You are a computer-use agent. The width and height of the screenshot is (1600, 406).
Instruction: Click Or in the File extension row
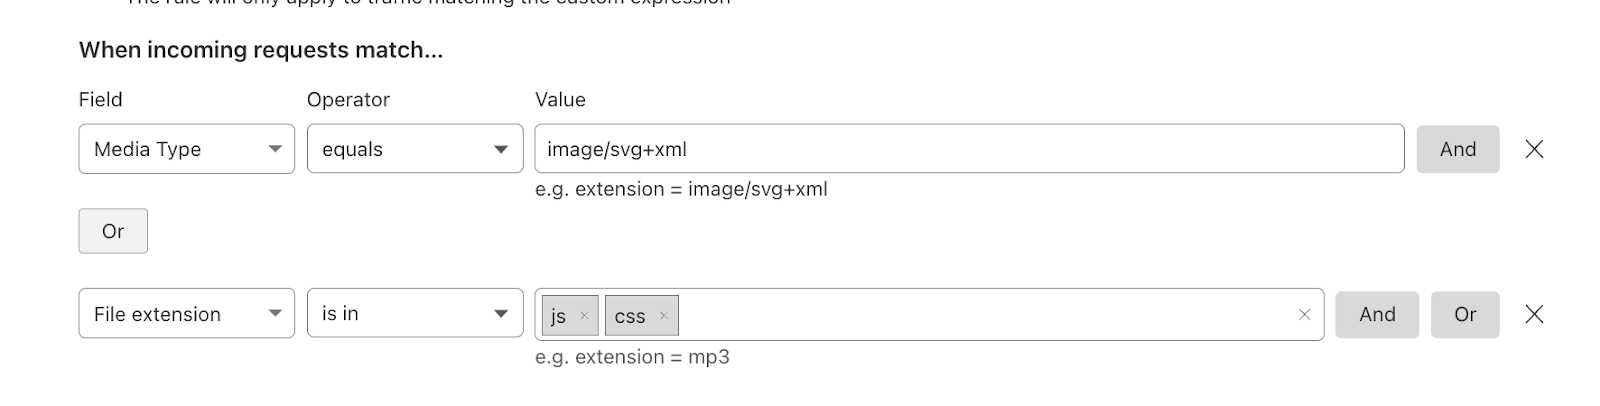click(1465, 314)
